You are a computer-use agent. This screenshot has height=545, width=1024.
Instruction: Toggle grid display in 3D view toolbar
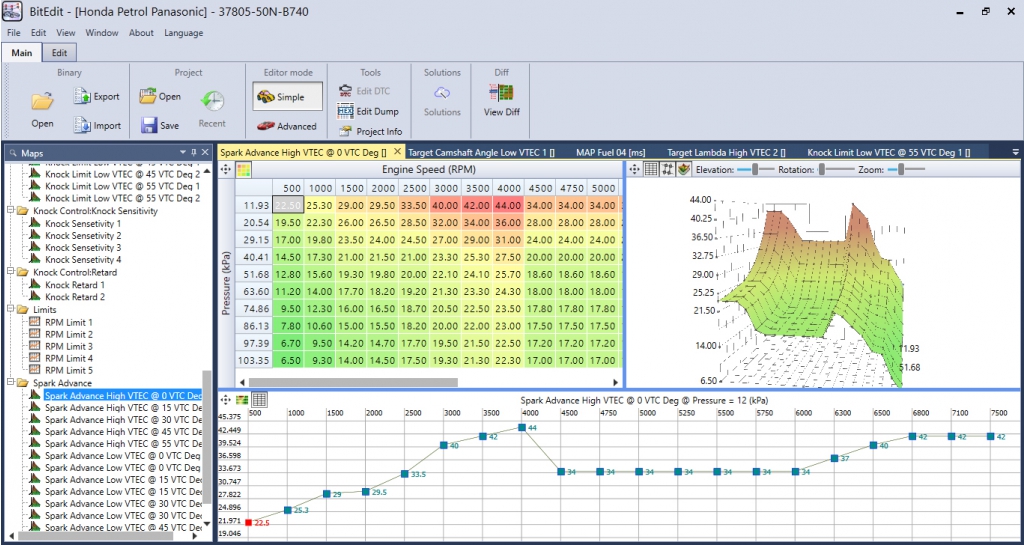[x=651, y=170]
